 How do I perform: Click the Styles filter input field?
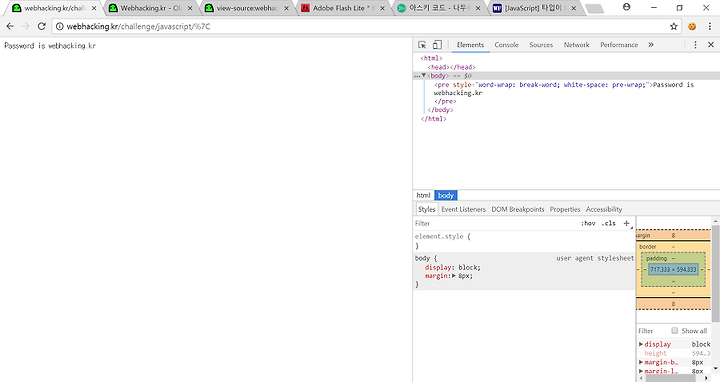click(x=495, y=223)
